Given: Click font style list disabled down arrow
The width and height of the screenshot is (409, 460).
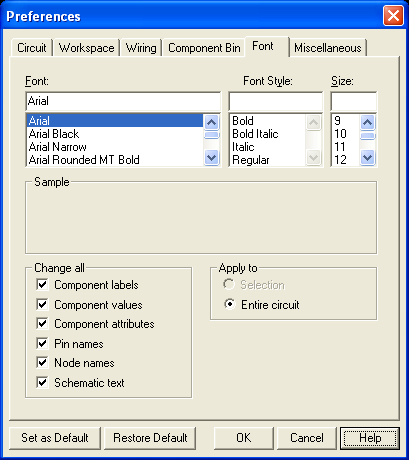Looking at the screenshot, I should coord(313,157).
